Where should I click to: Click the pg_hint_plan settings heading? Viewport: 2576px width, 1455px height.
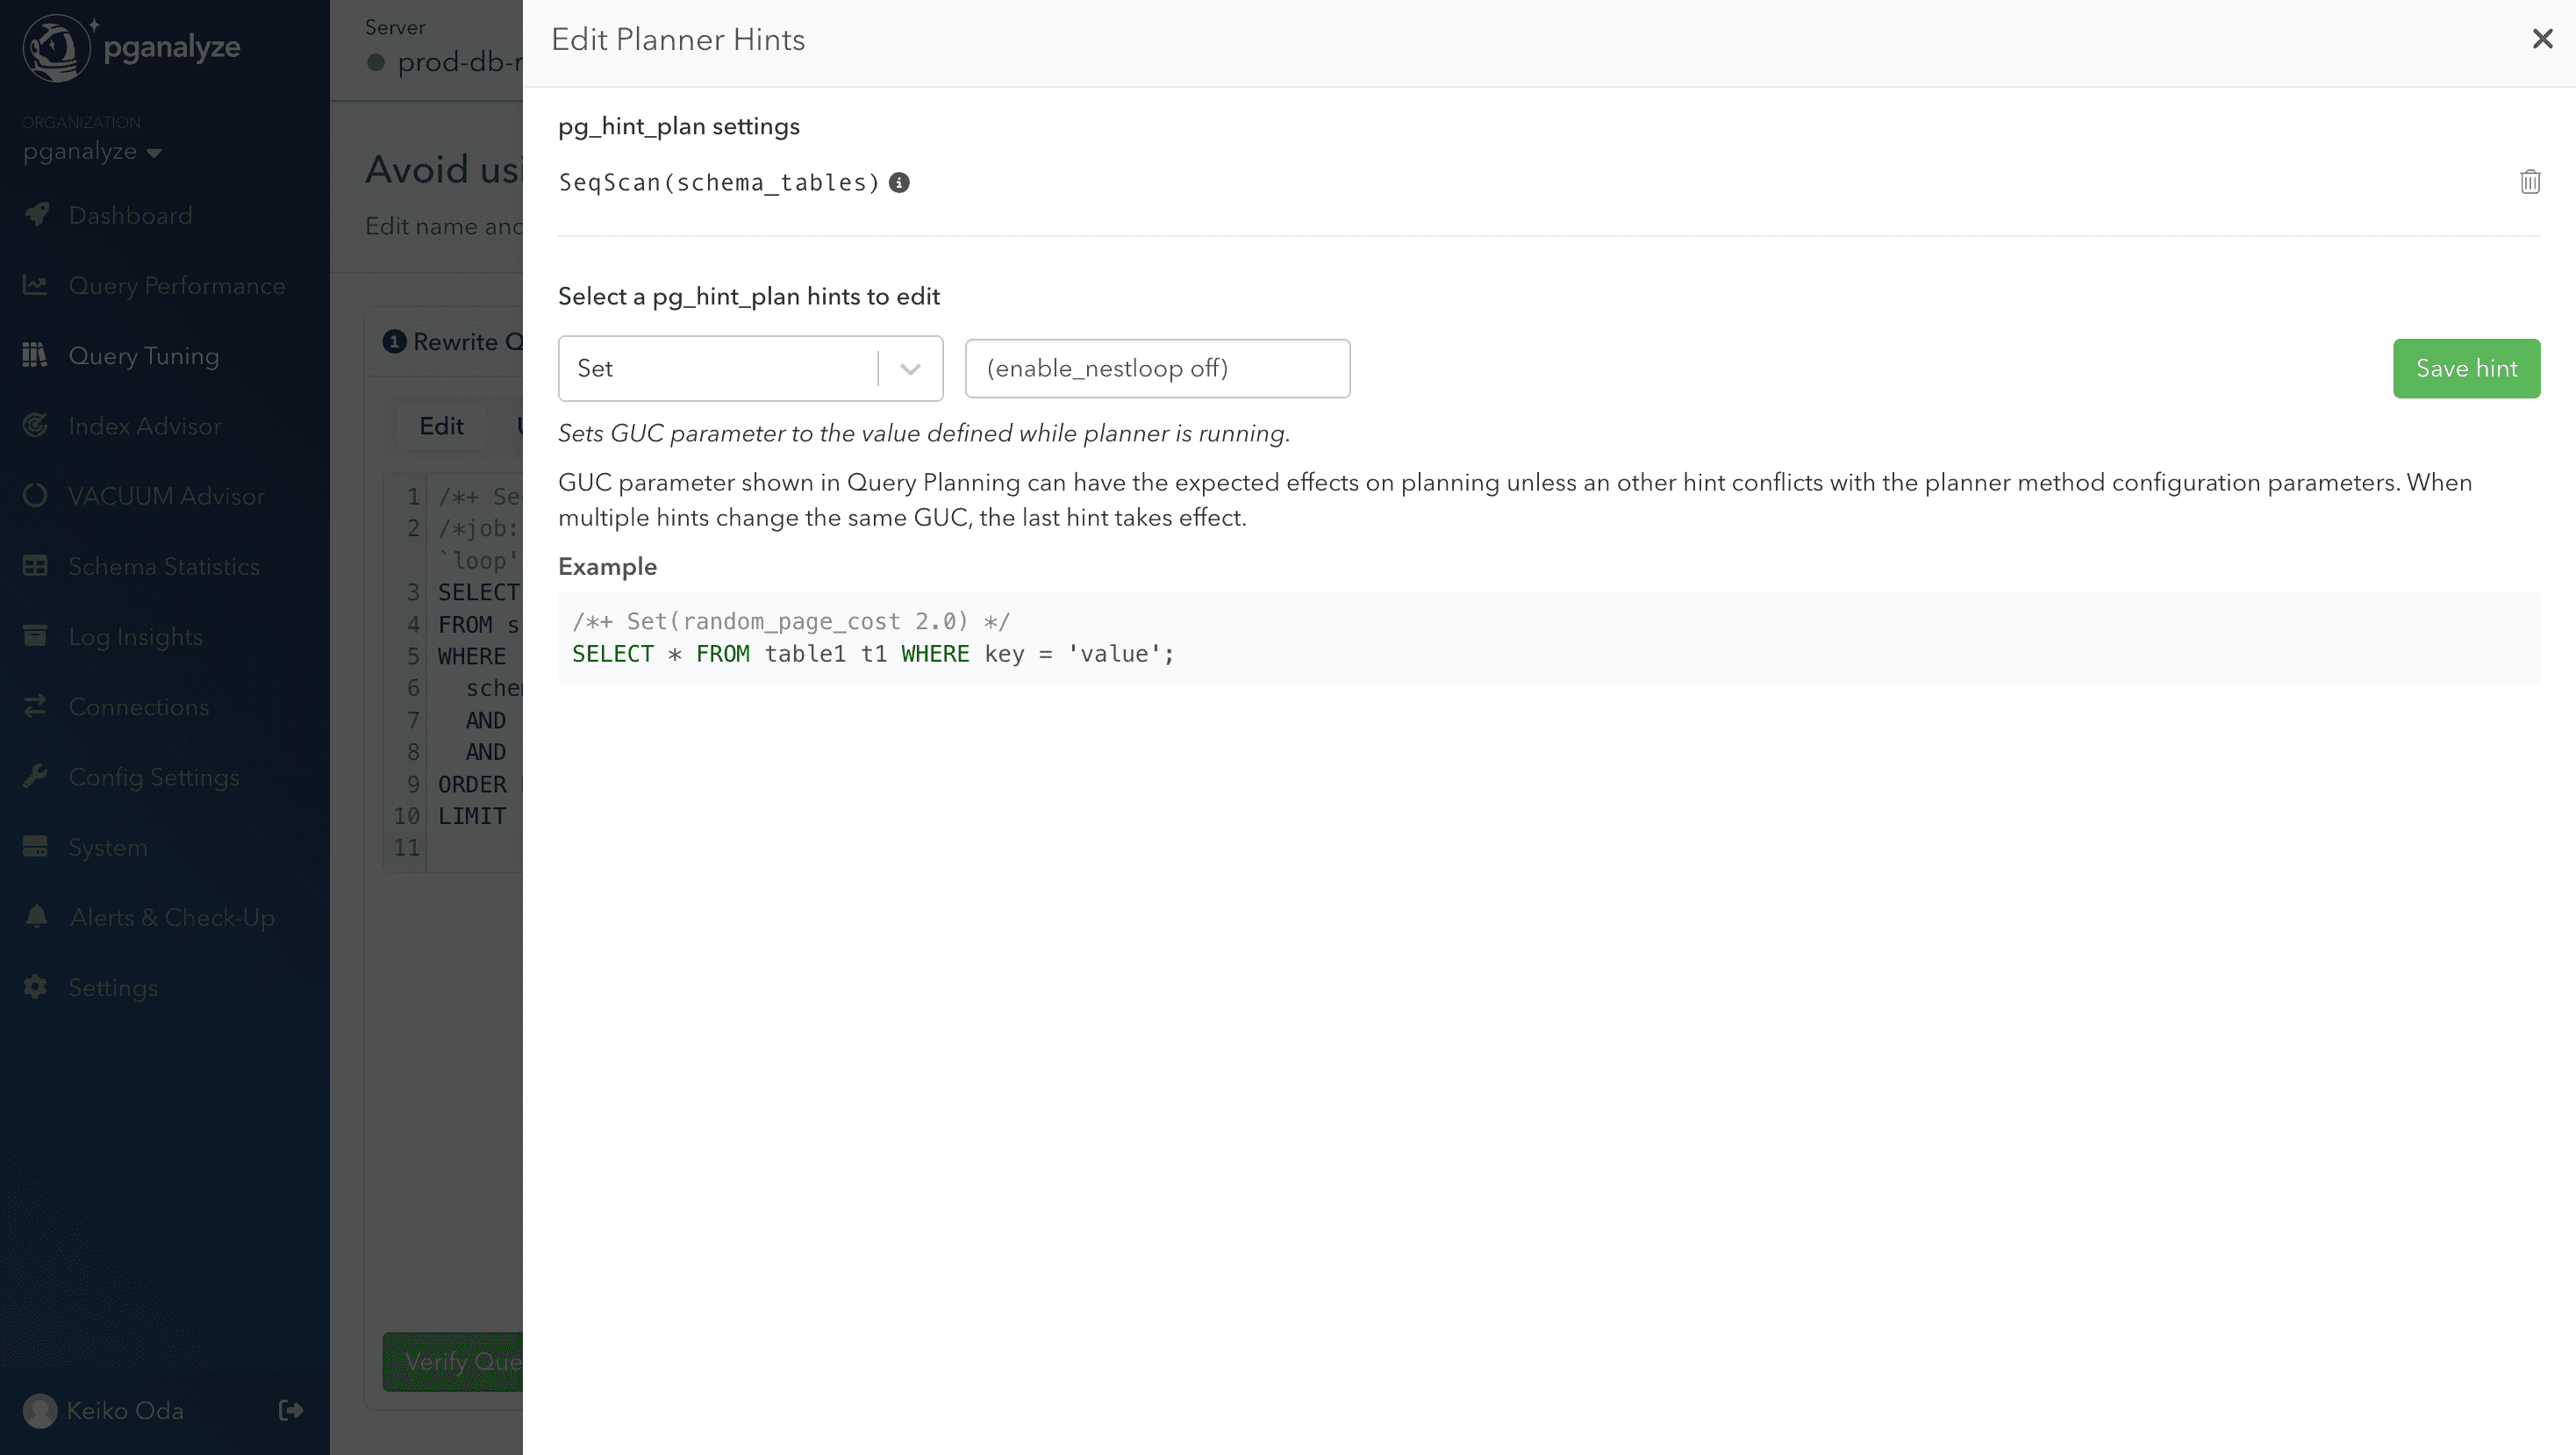(x=679, y=126)
